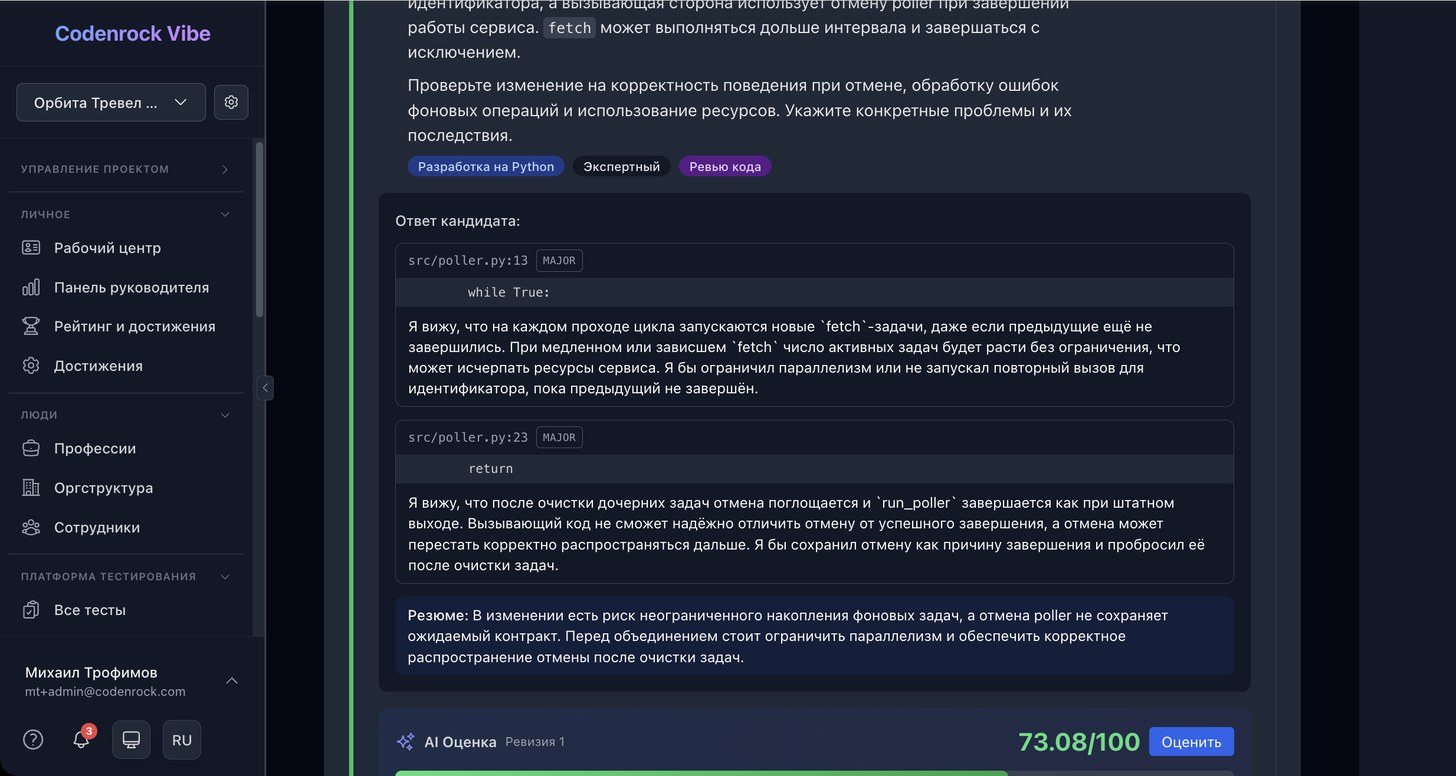Screen dimensions: 1456x776
Task: Click the 73.08/100 score
Action: coord(1079,742)
